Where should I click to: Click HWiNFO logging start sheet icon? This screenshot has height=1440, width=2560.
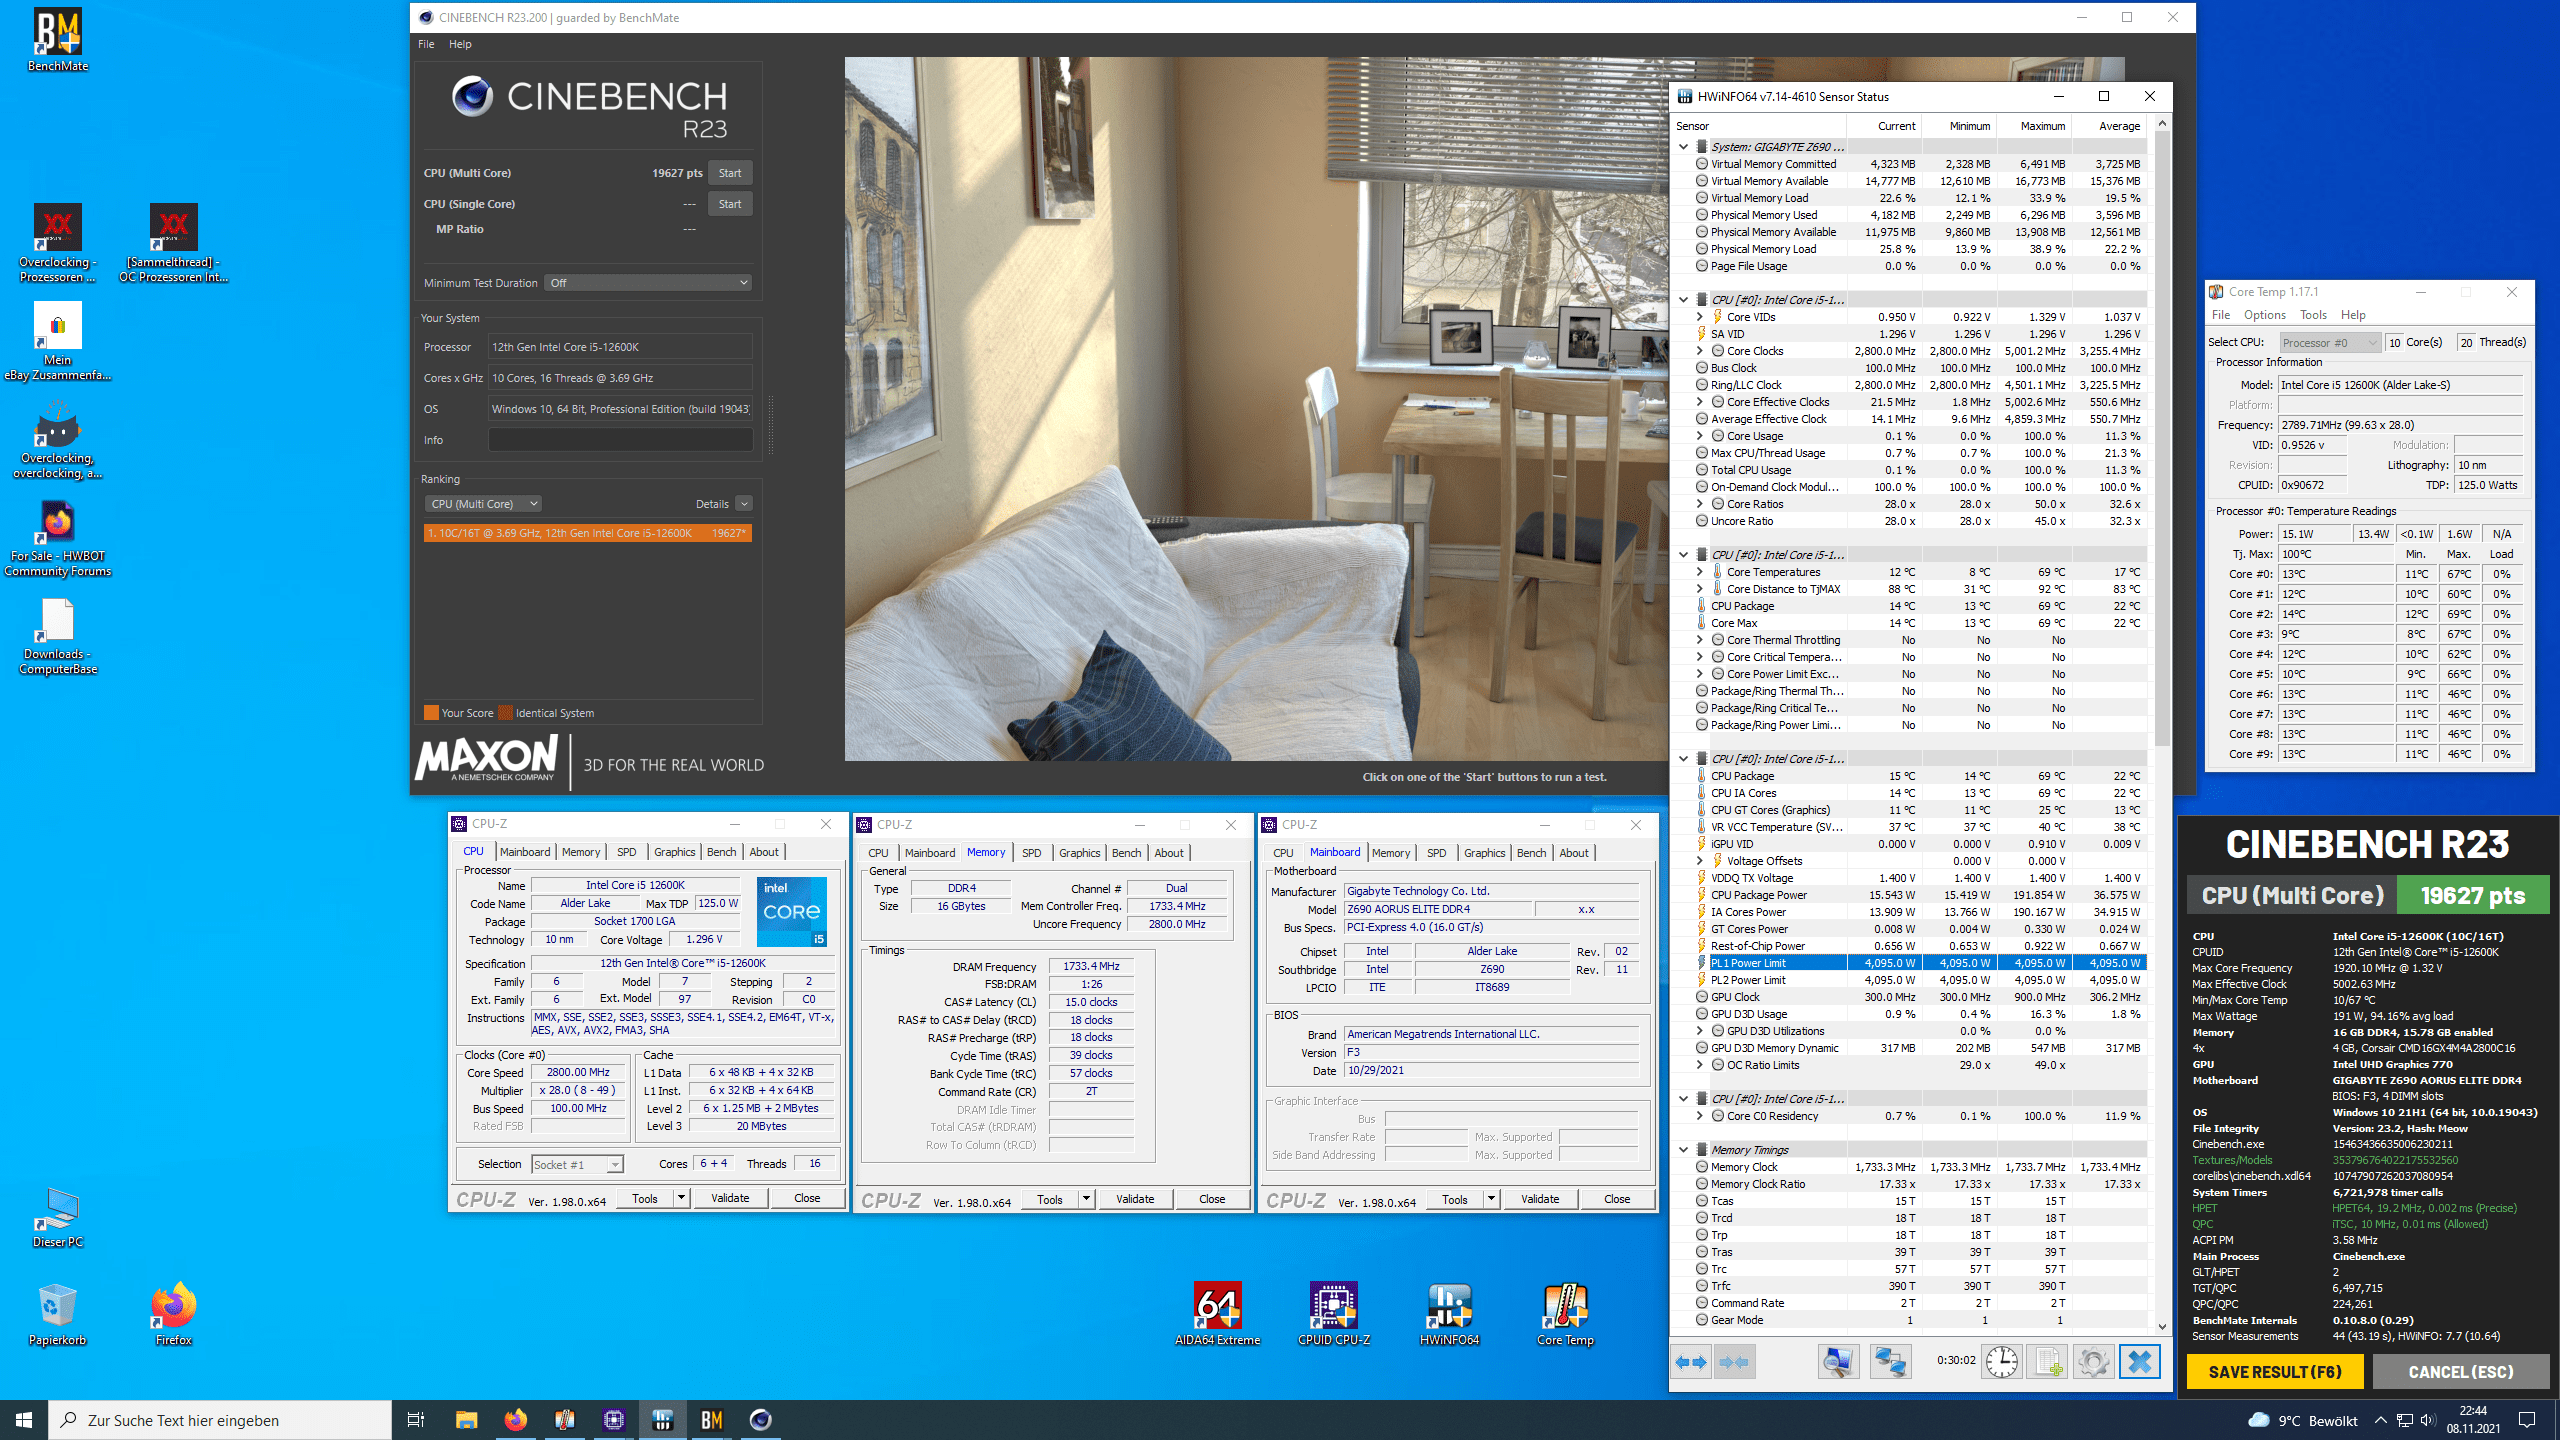point(2047,1362)
